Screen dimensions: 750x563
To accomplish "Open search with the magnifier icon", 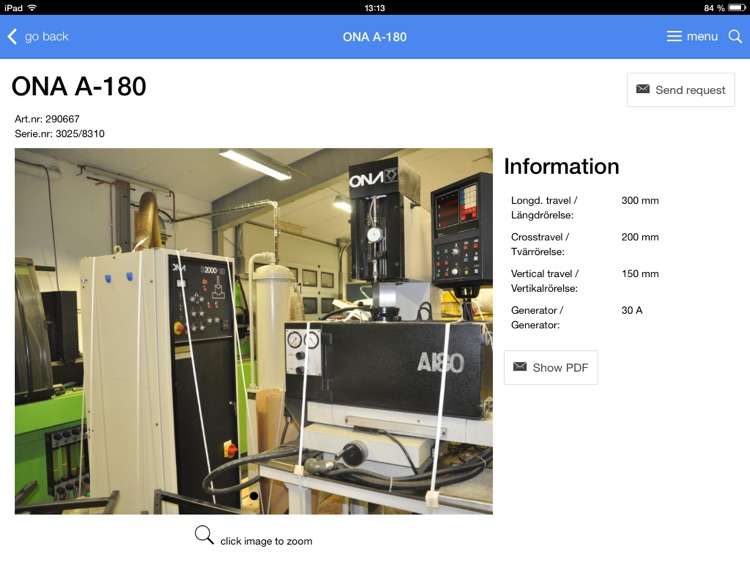I will pos(735,36).
